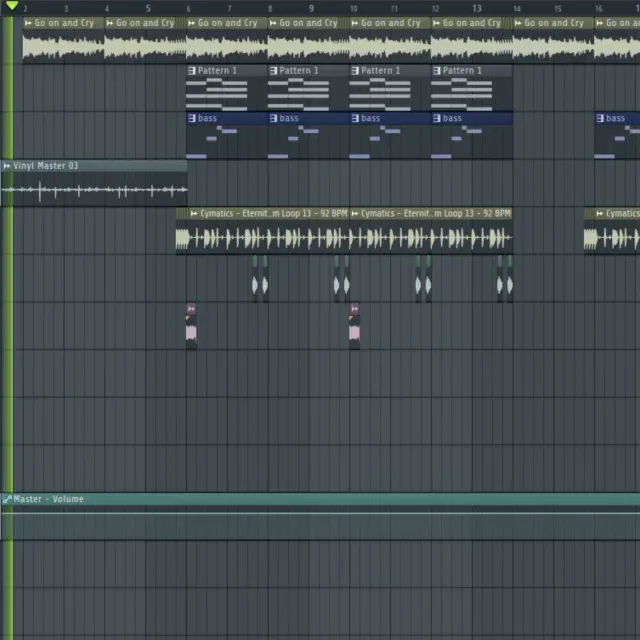Select the 'bass' title at bar 8
The image size is (640, 640).
coord(289,118)
